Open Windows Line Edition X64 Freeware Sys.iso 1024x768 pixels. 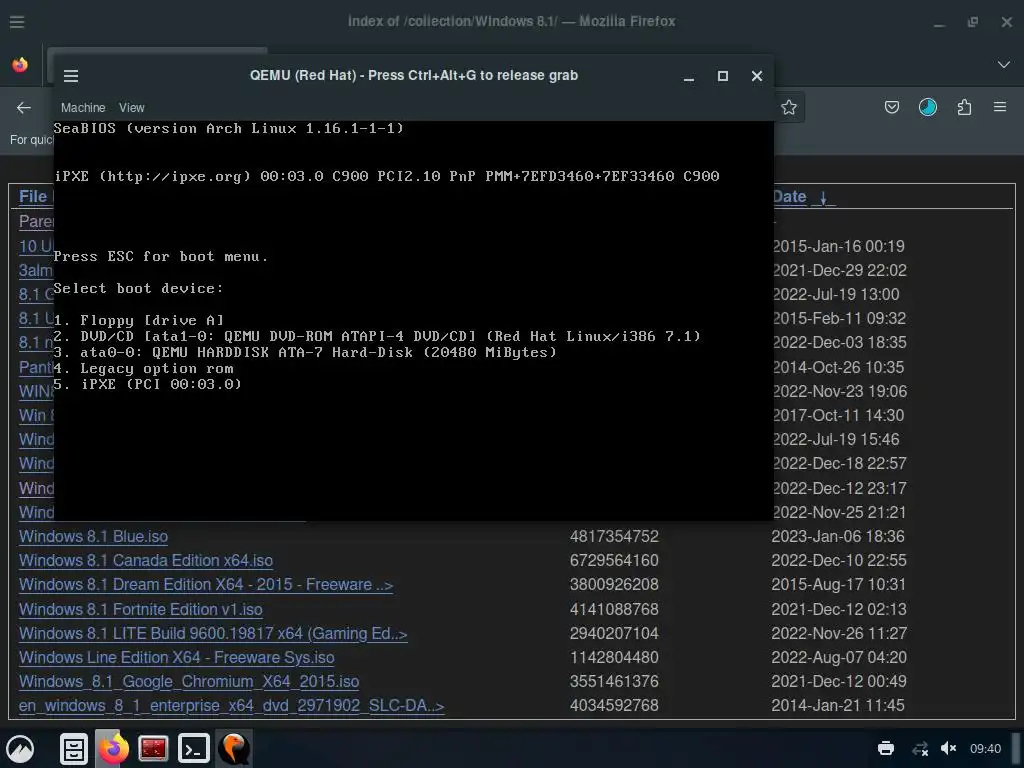(x=176, y=658)
